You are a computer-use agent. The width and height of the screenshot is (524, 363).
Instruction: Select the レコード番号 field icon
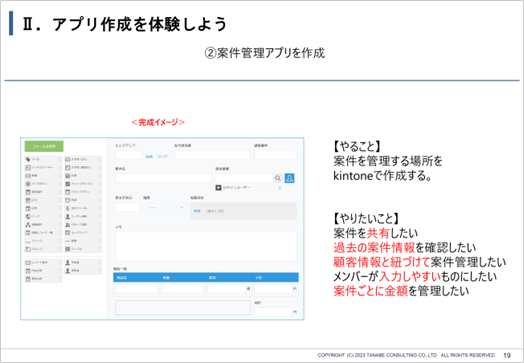[x=28, y=263]
